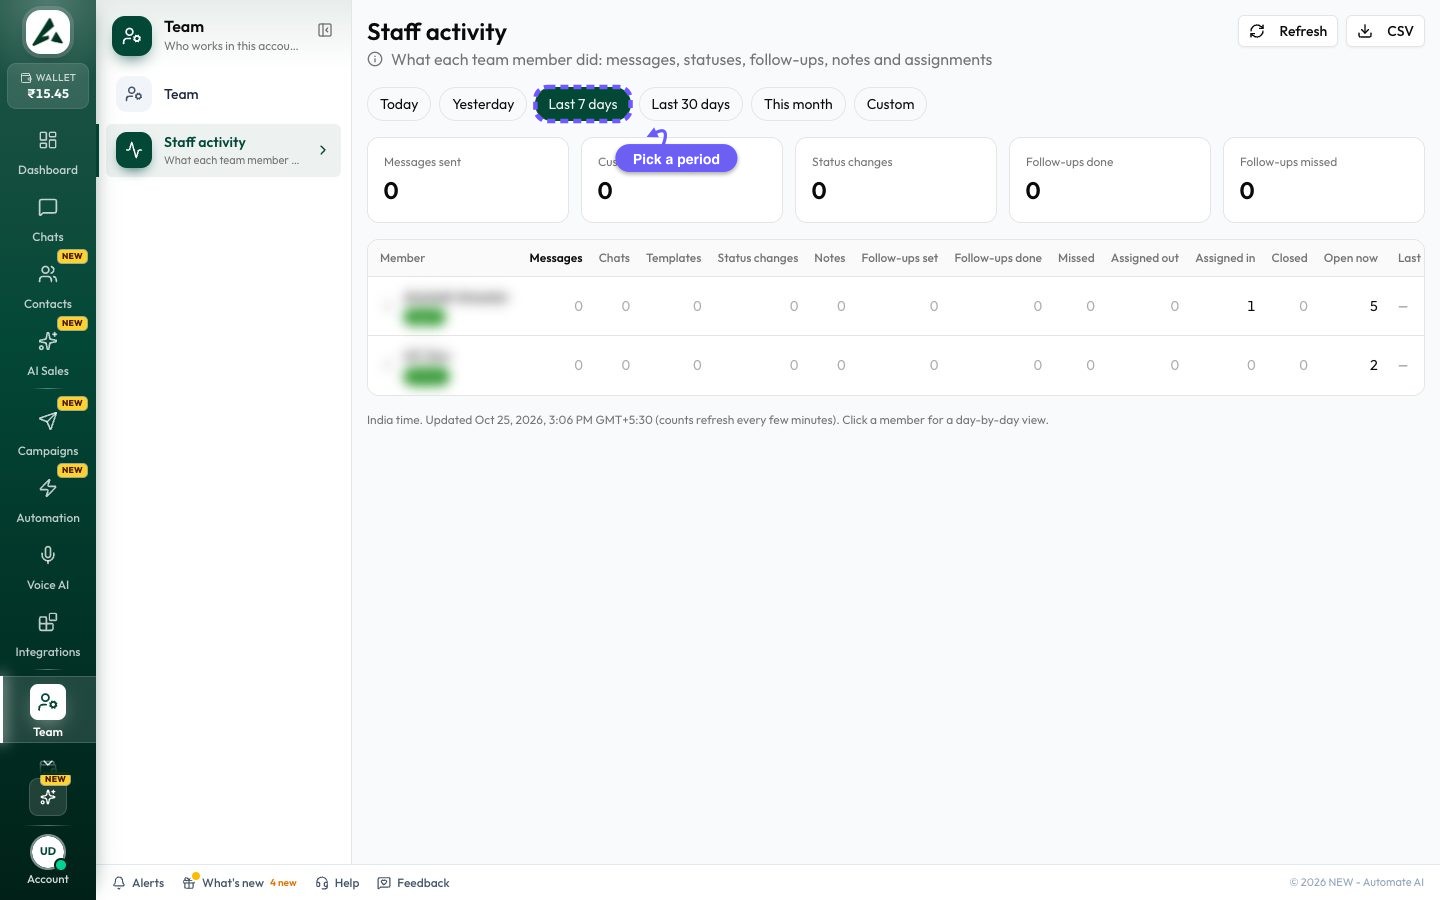Click the sparkle icon above Account
This screenshot has height=900, width=1440.
click(48, 797)
